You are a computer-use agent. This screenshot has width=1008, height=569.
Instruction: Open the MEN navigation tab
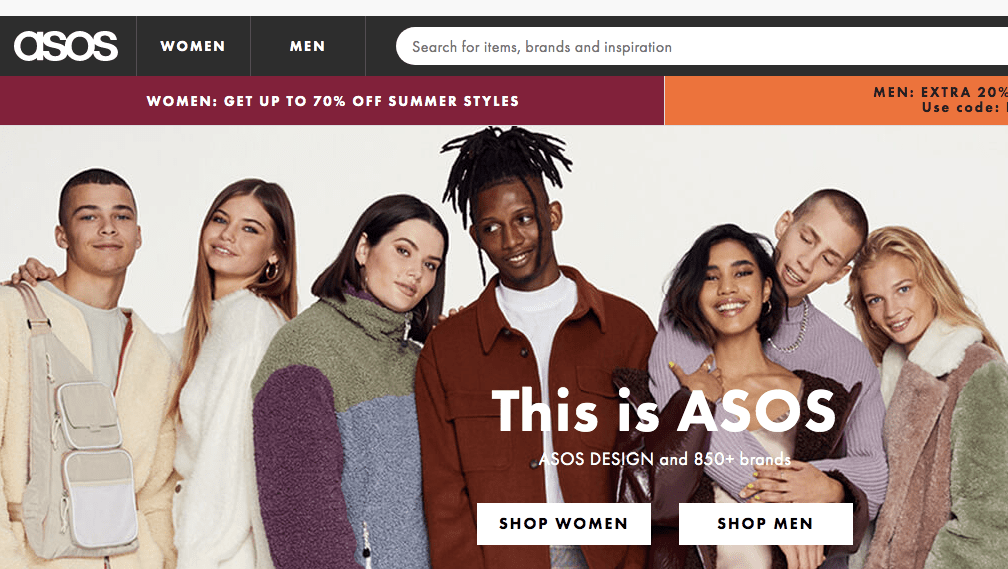pos(307,46)
